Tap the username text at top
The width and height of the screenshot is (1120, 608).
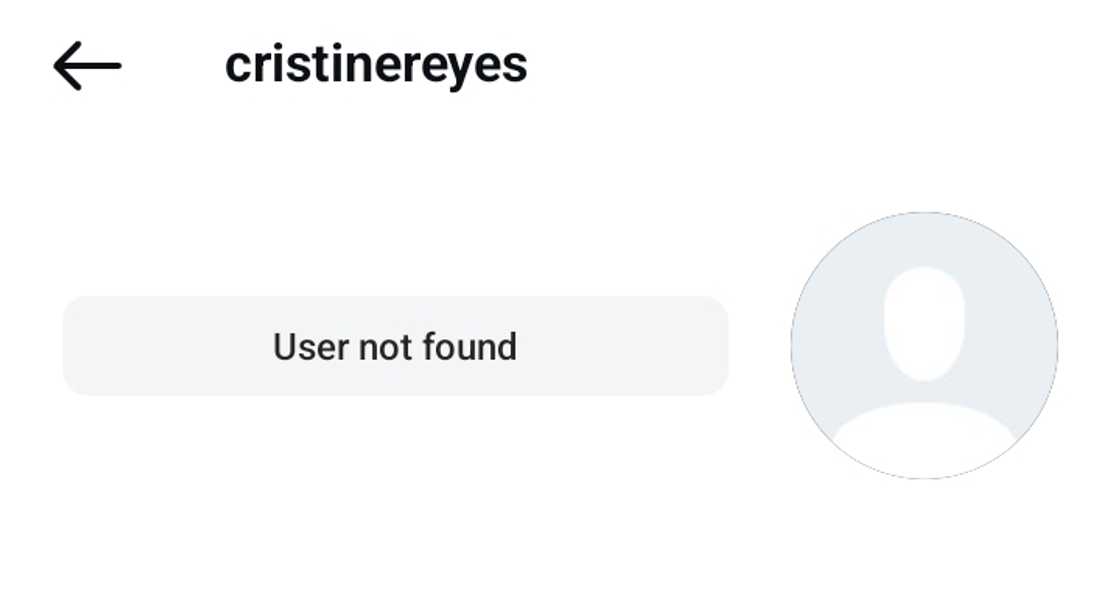tap(376, 66)
